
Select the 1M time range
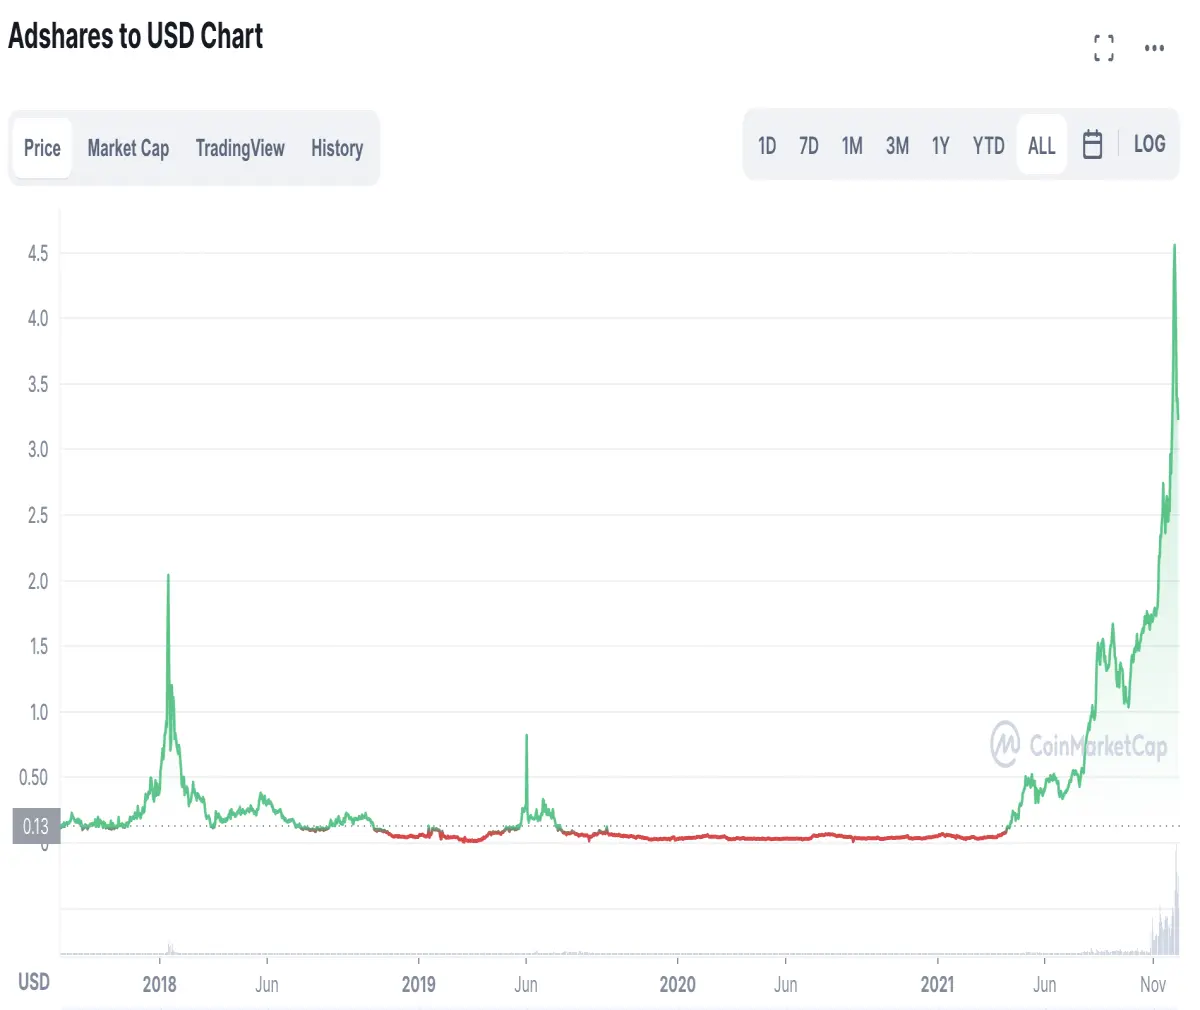852,146
